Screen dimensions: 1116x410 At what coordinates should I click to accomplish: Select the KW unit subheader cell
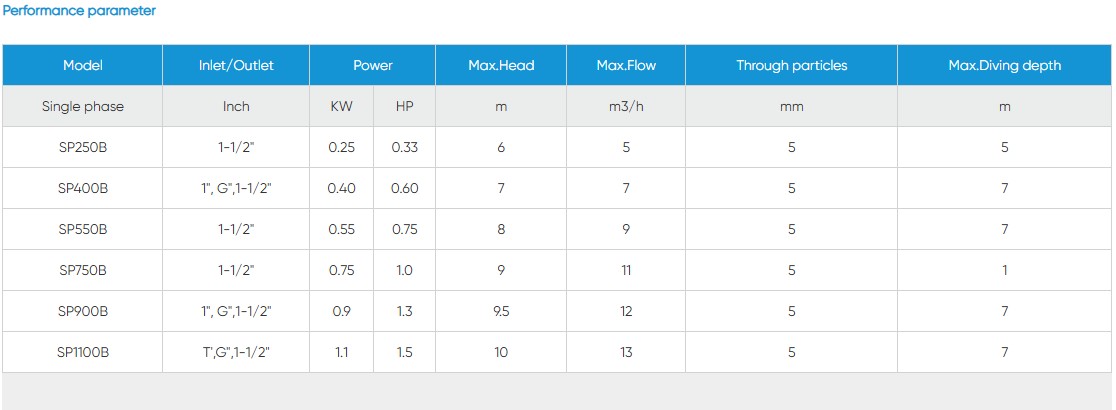(x=342, y=106)
